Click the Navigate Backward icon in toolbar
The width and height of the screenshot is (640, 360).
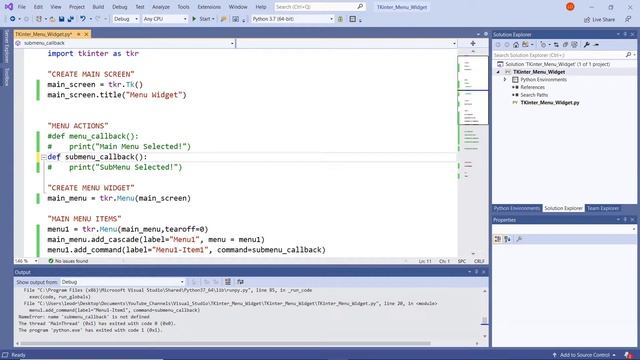(x=12, y=19)
